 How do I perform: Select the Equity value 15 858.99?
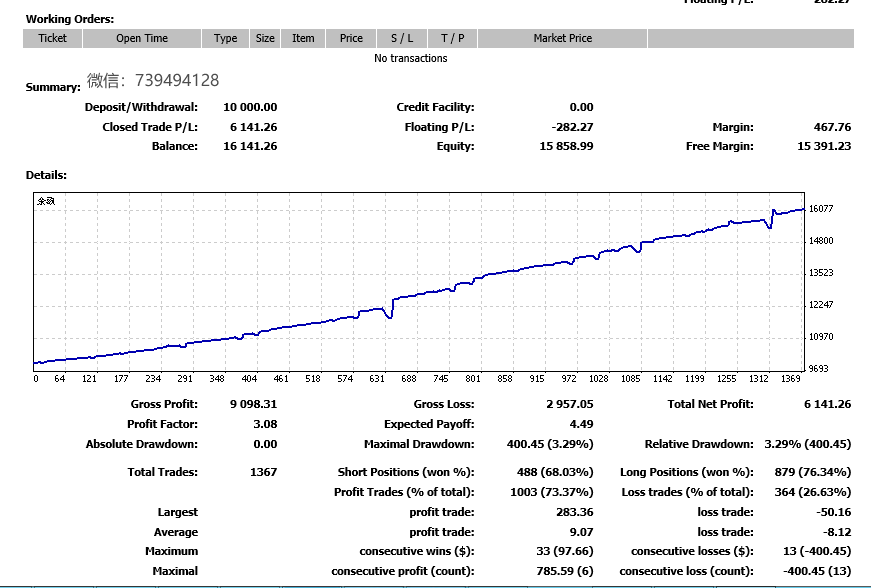566,146
